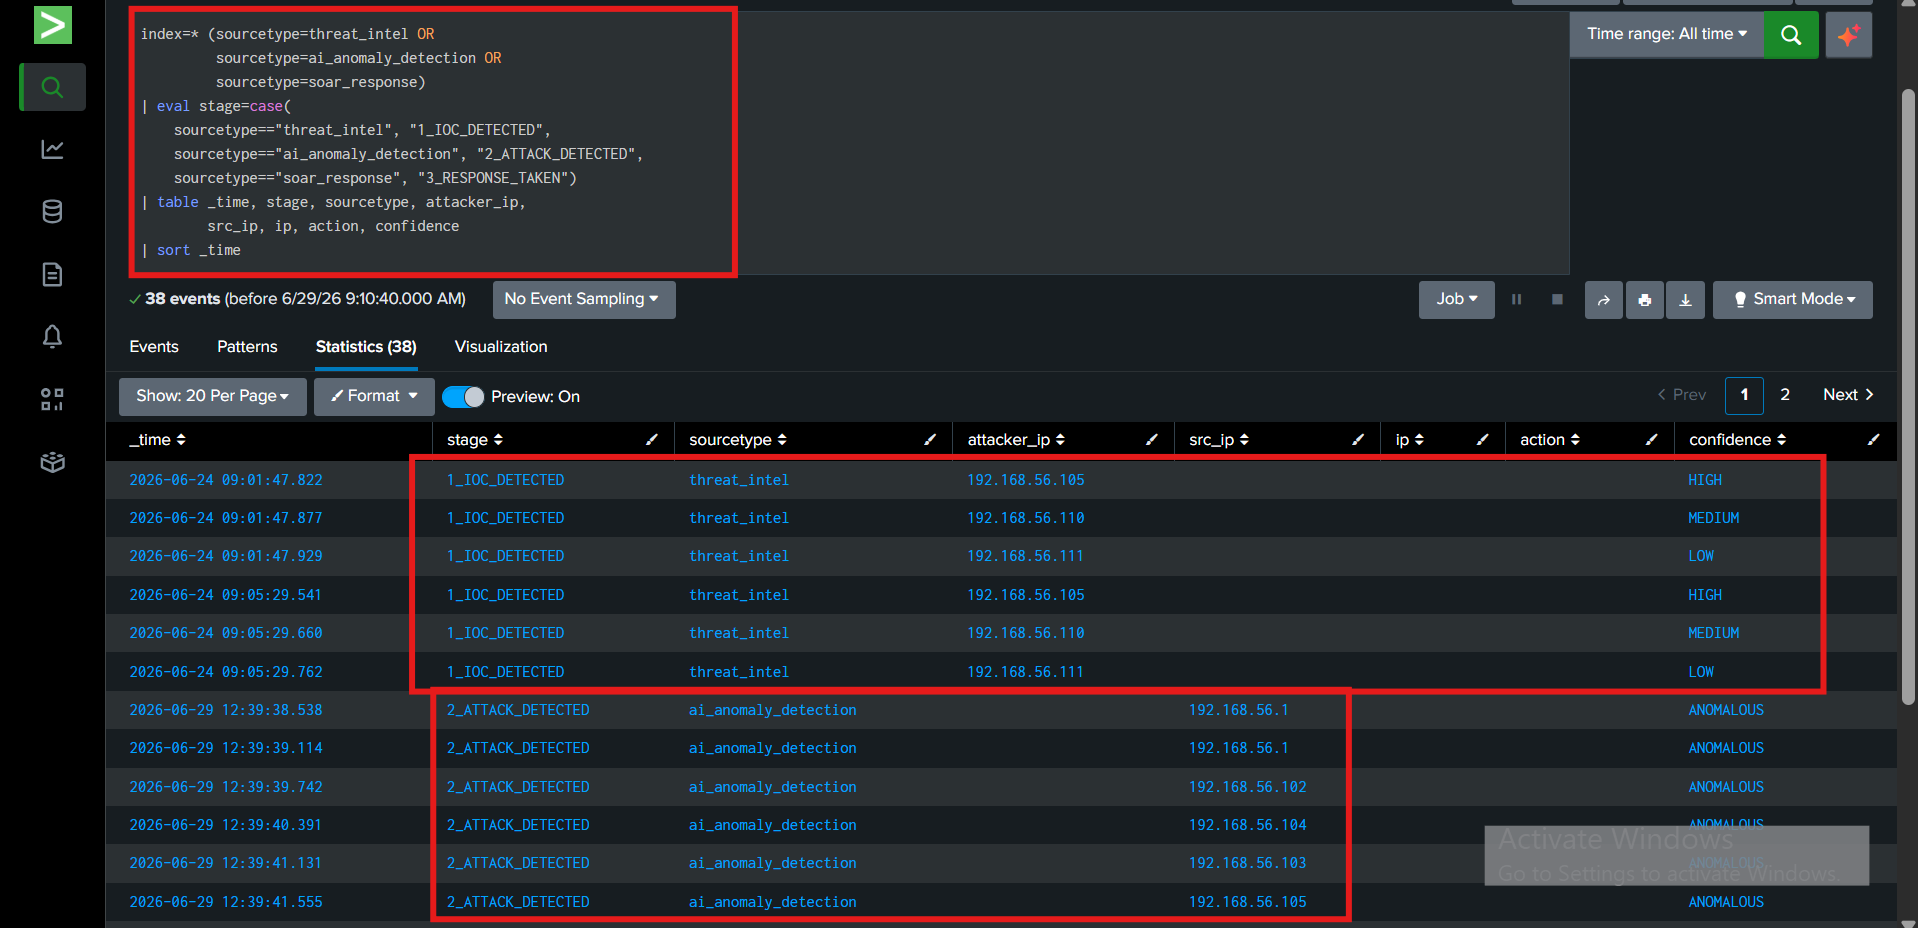The image size is (1918, 928).
Task: Open the sidebar Alerts bell icon
Action: 52,336
